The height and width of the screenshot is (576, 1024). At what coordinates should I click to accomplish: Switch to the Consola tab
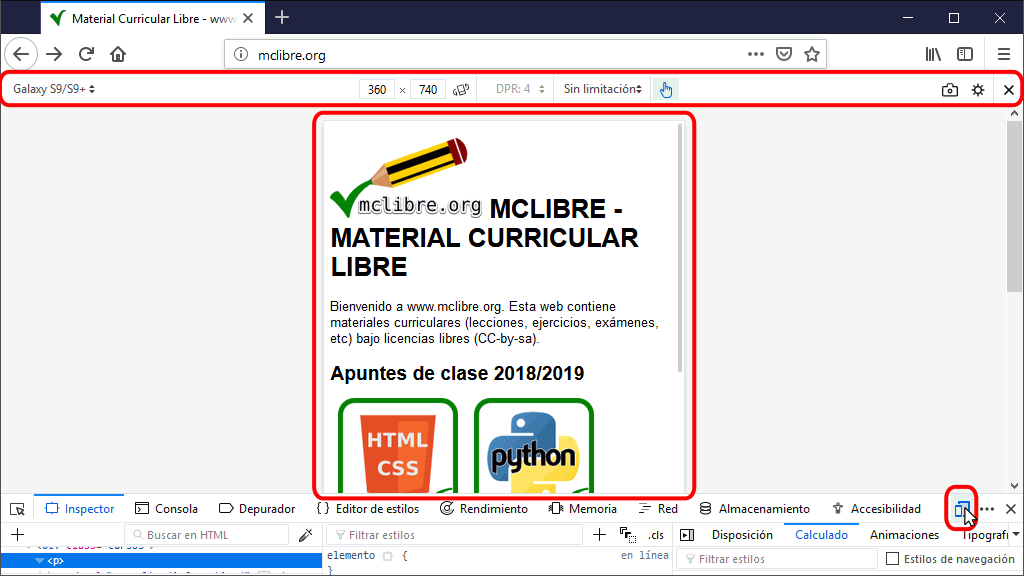(166, 509)
